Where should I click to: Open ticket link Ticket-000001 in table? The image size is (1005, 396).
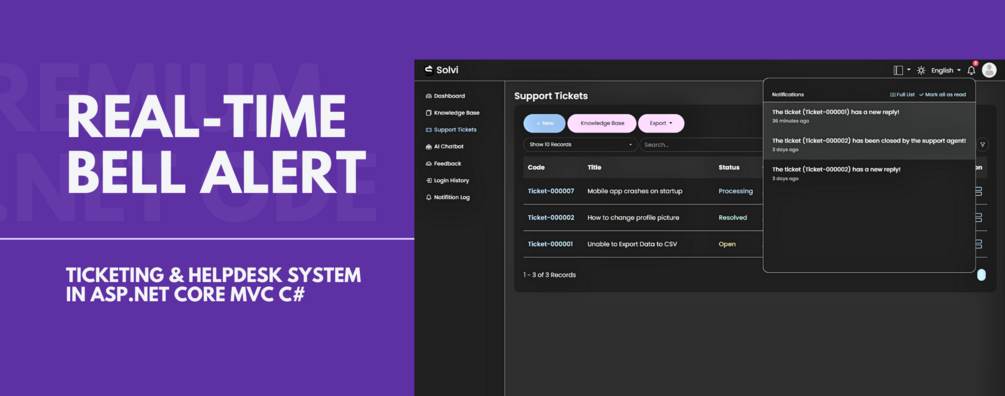tap(550, 244)
